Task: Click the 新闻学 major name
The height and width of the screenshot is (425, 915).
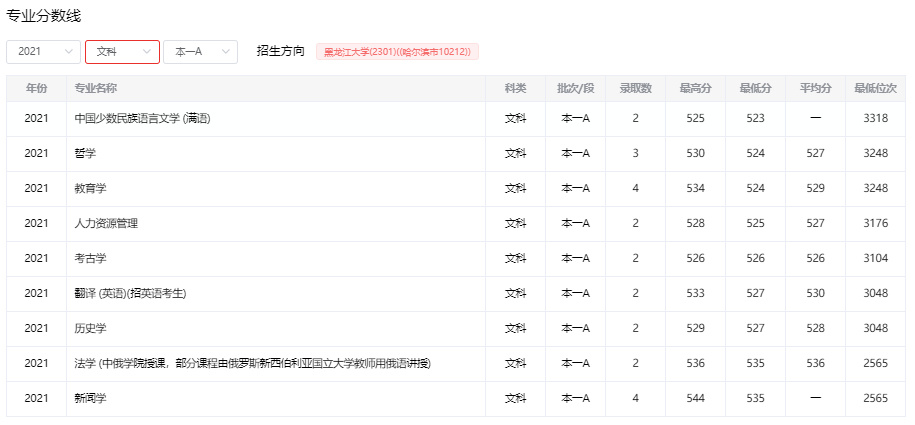Action: 91,399
